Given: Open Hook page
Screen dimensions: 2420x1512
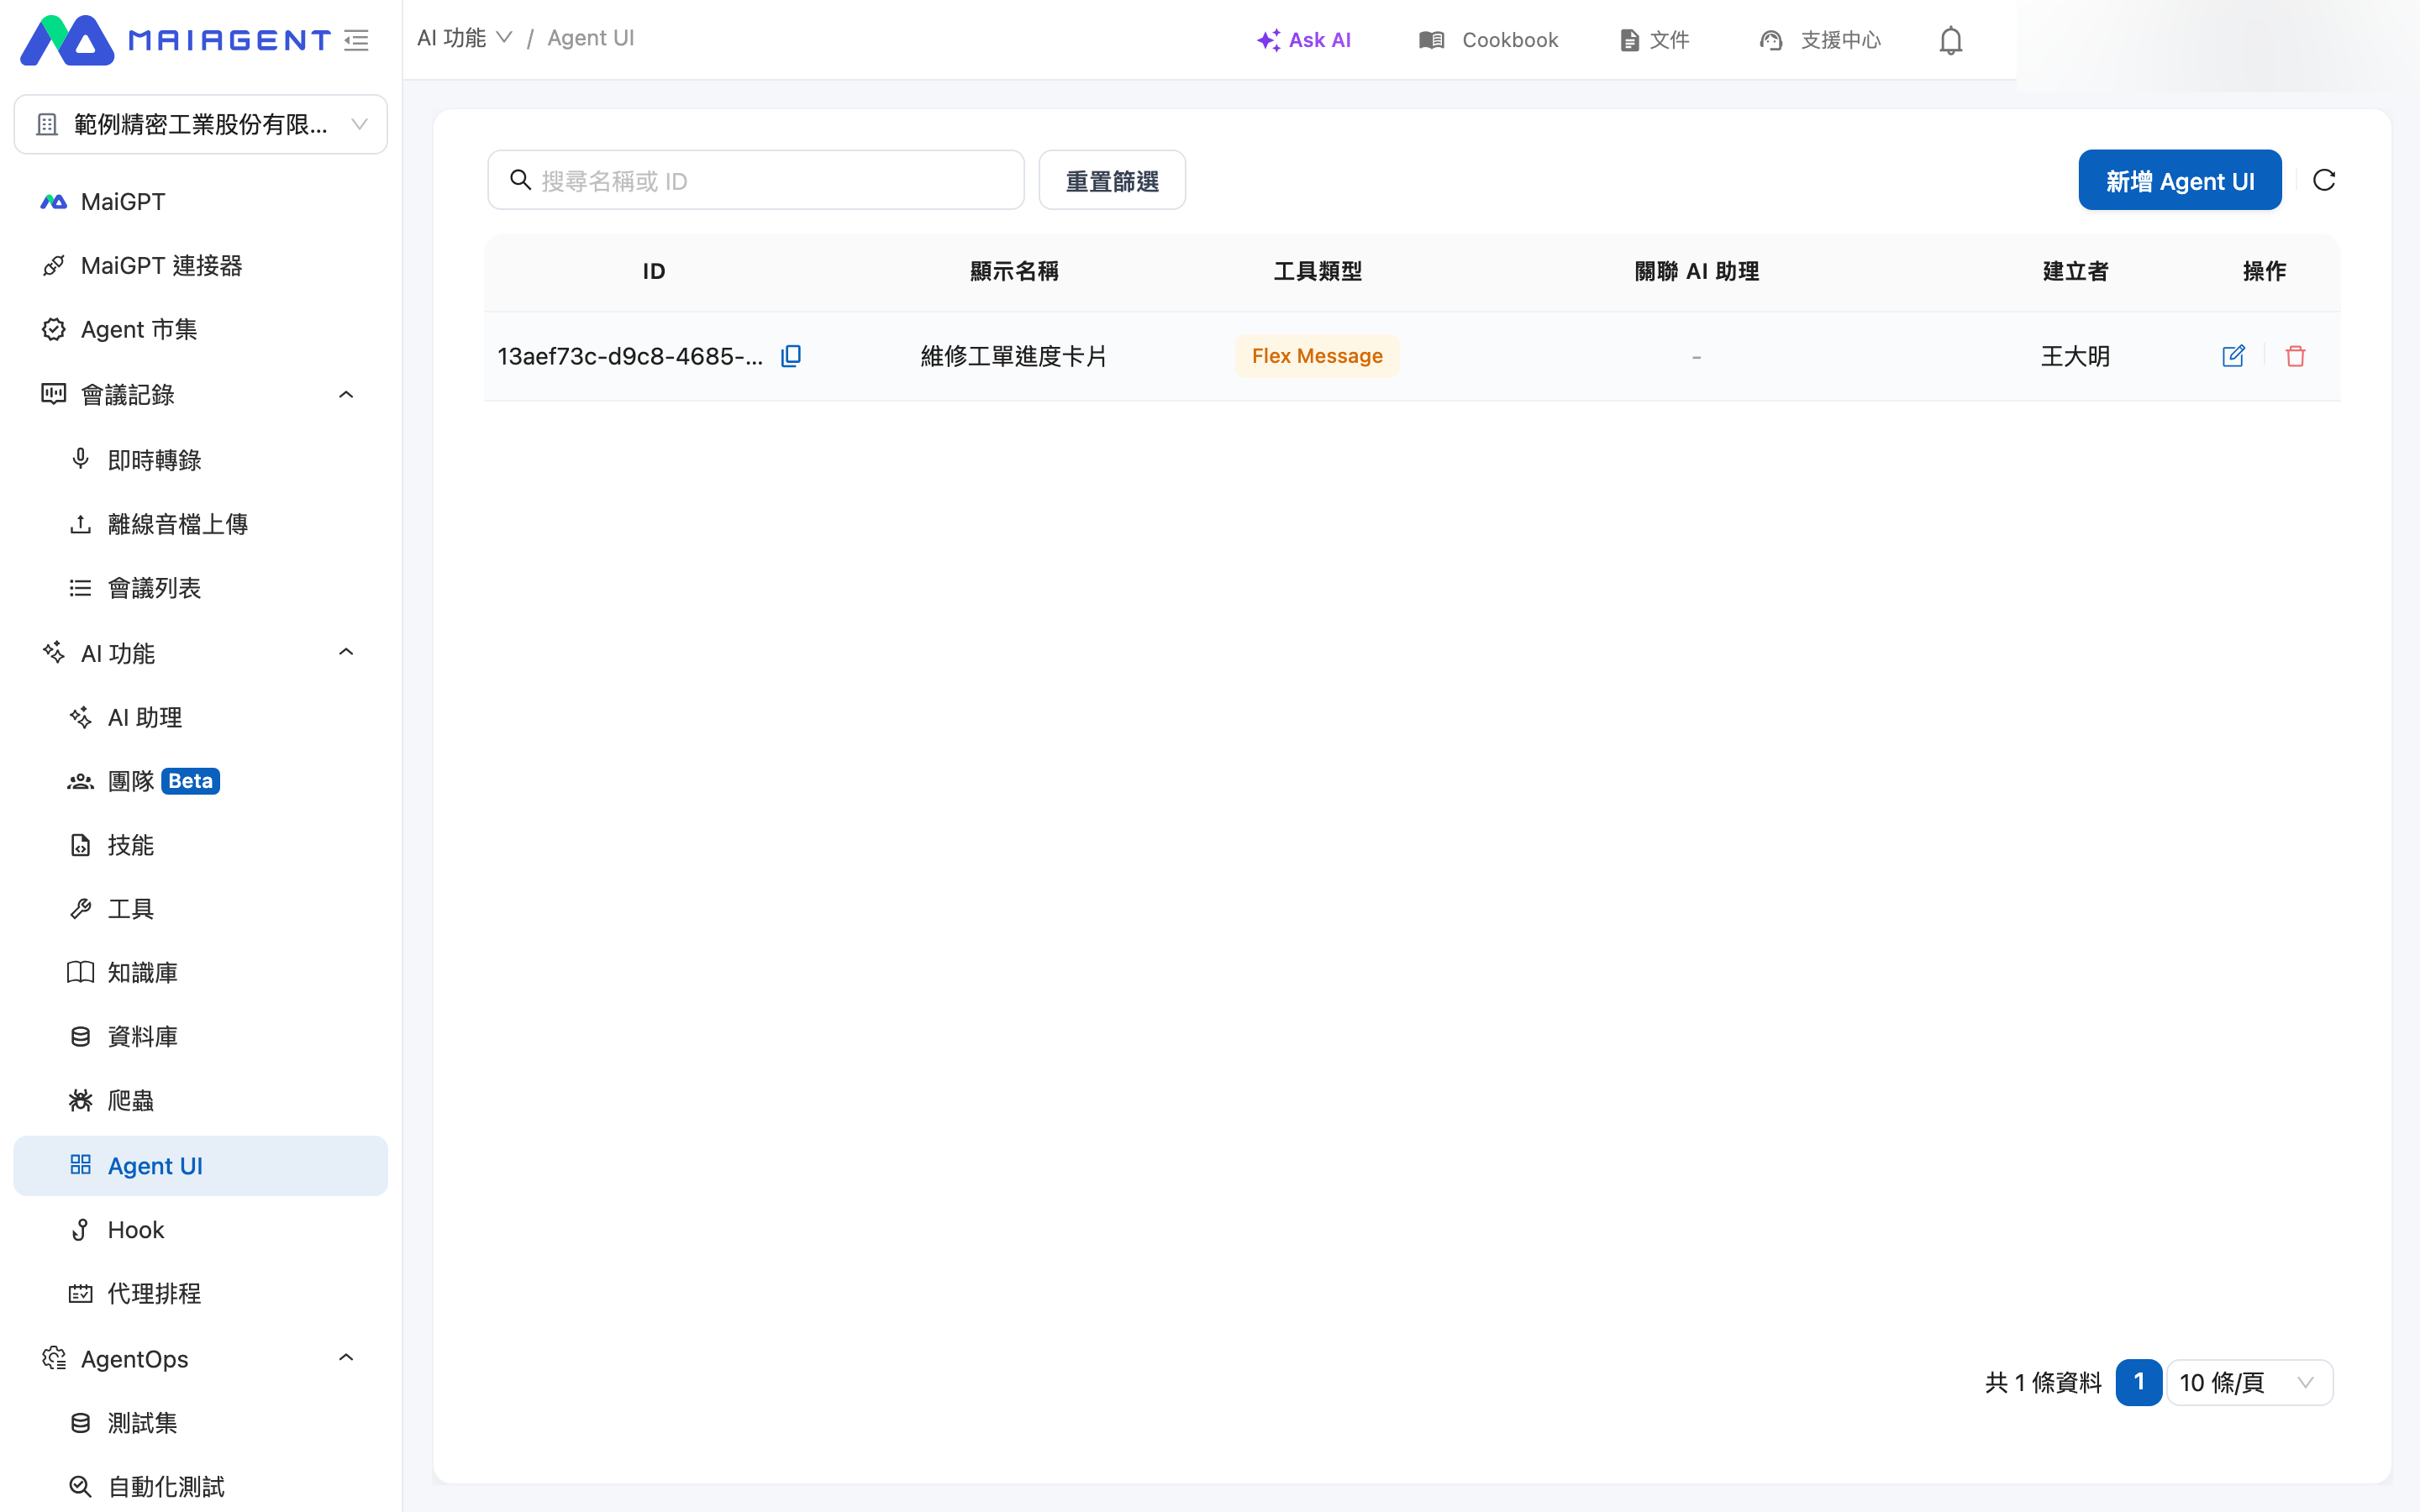Looking at the screenshot, I should pos(200,1230).
